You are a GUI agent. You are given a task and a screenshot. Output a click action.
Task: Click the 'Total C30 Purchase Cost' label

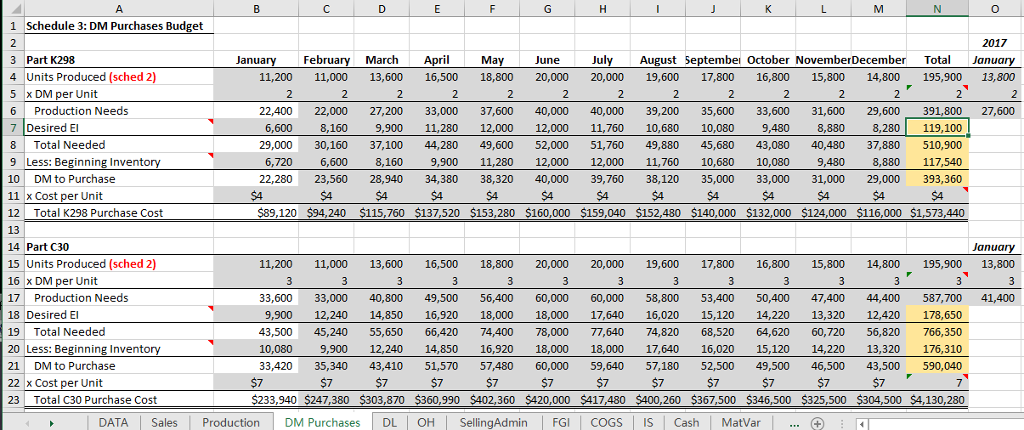click(95, 400)
